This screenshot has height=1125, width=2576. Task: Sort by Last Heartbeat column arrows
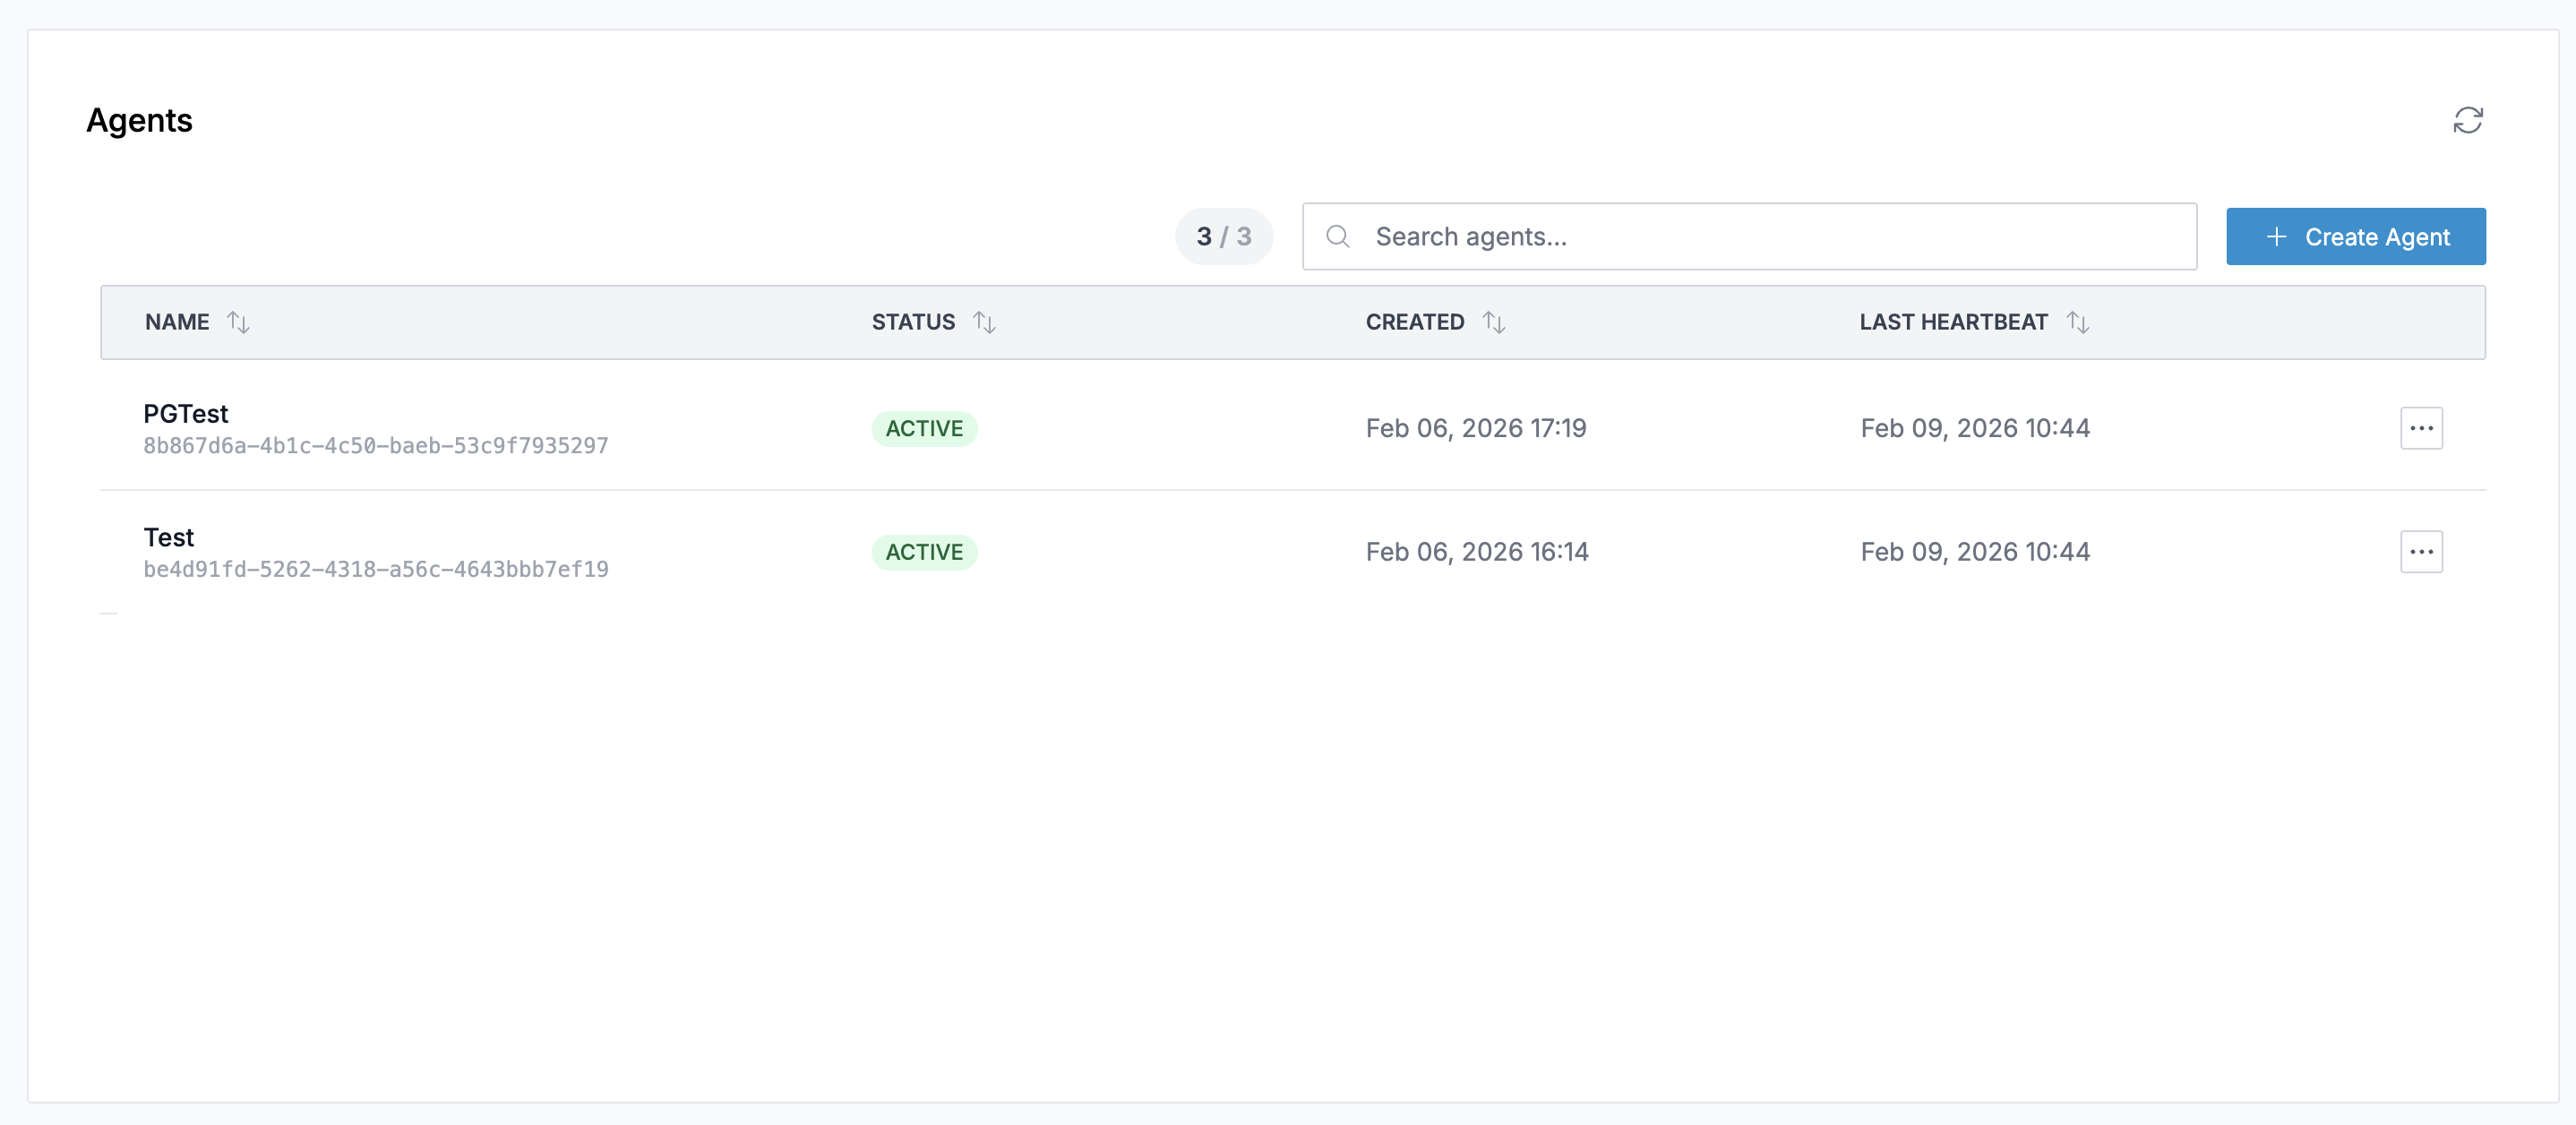2077,322
